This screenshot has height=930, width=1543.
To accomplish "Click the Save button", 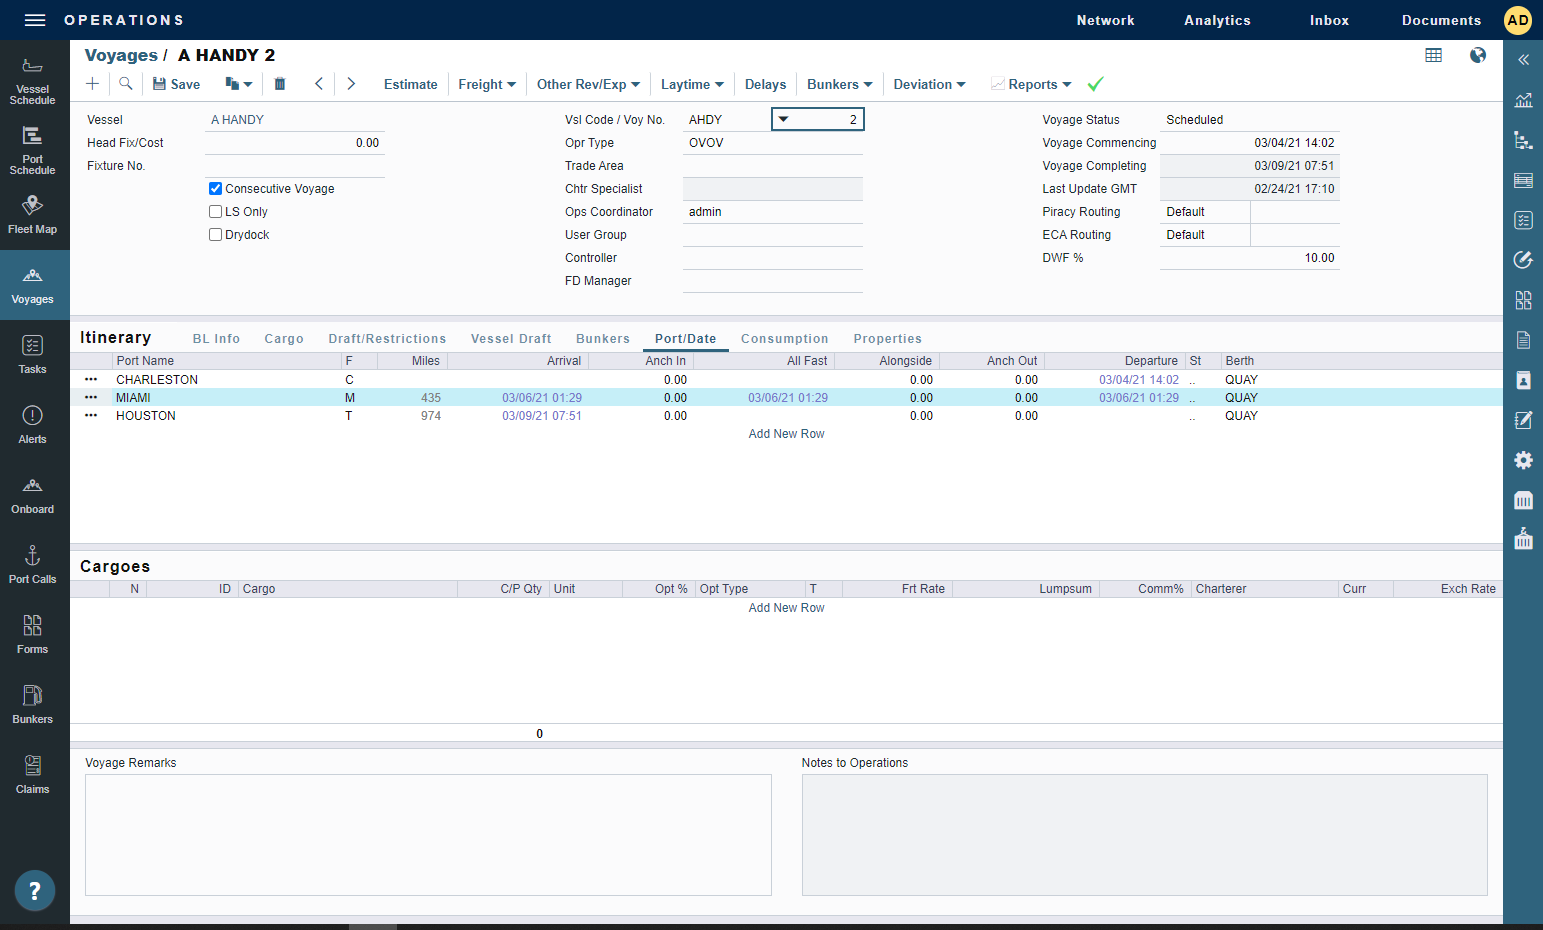I will [176, 85].
